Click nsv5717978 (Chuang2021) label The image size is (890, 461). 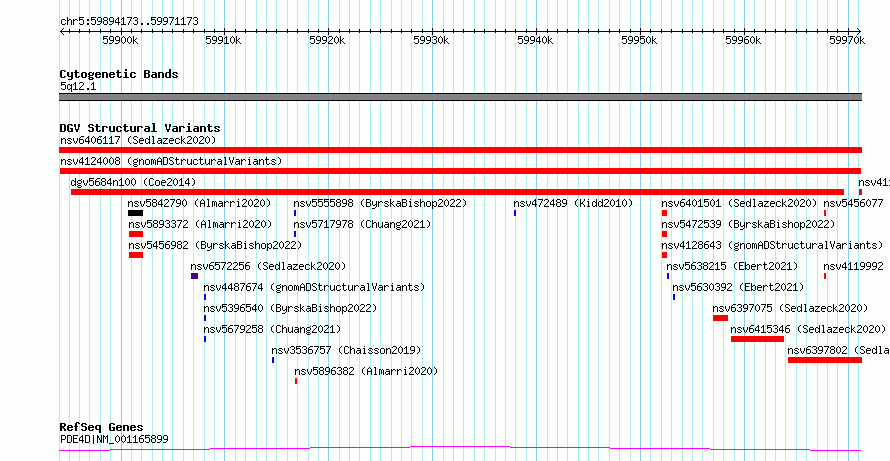click(x=362, y=224)
